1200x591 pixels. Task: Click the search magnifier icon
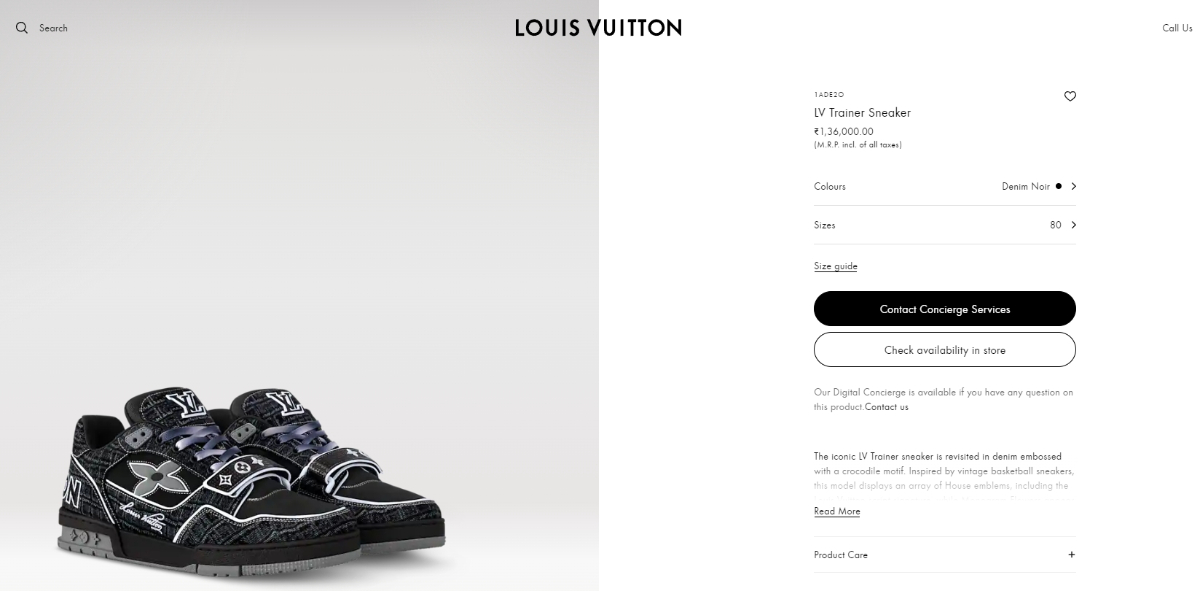coord(22,28)
